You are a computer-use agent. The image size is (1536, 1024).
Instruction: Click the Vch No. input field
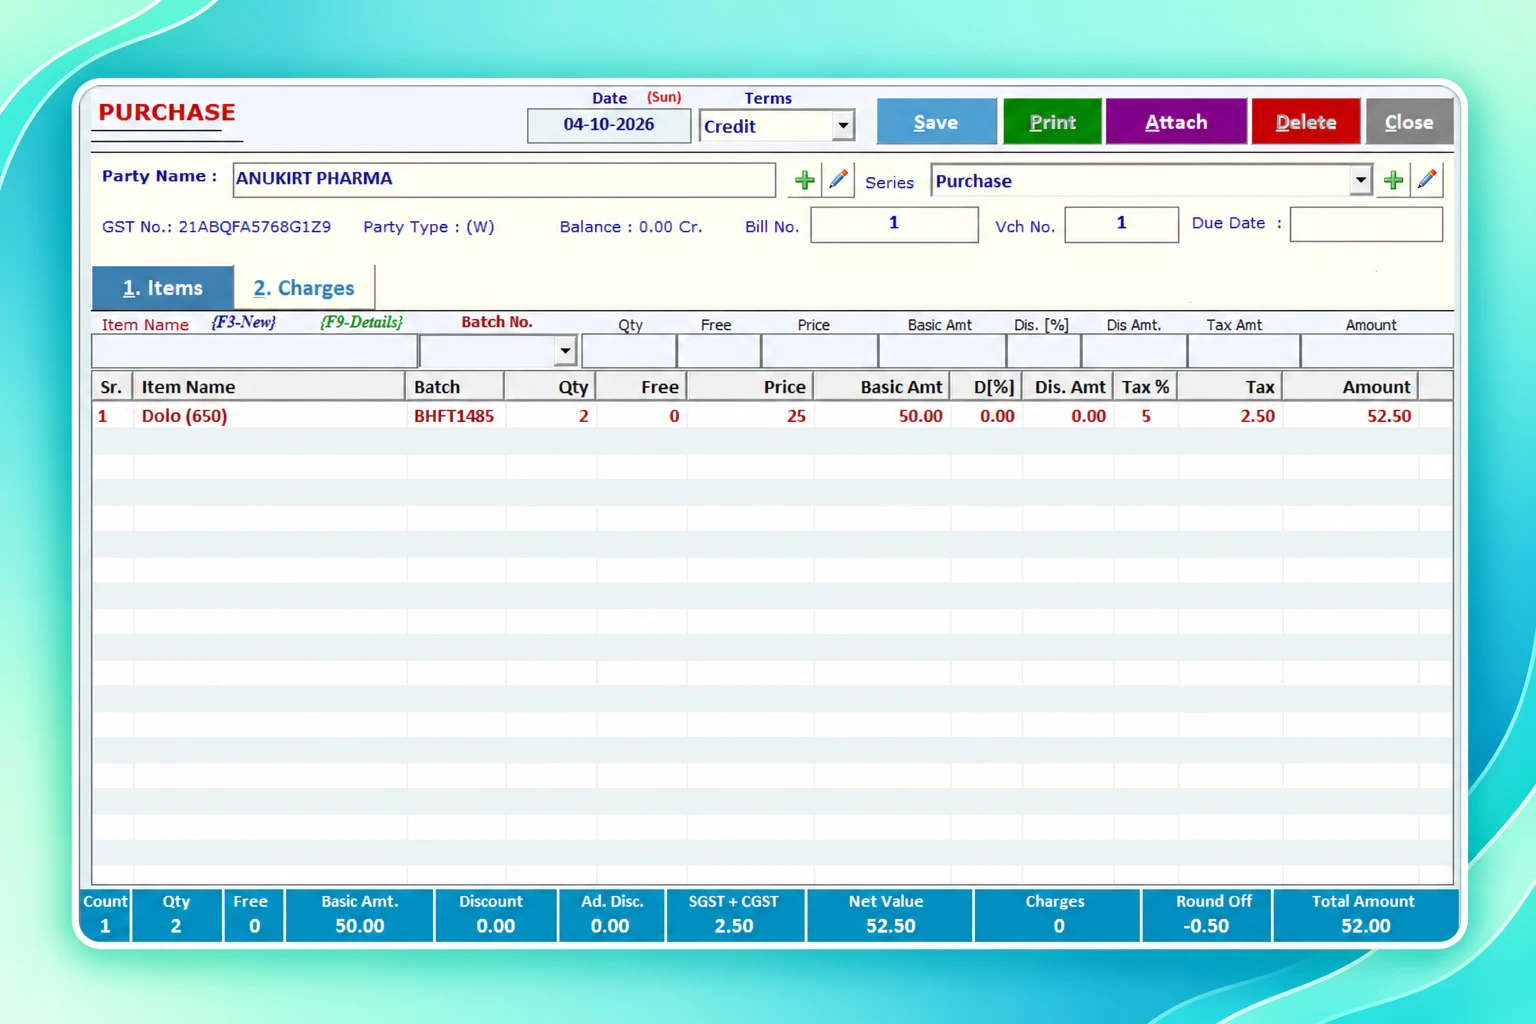coord(1121,224)
